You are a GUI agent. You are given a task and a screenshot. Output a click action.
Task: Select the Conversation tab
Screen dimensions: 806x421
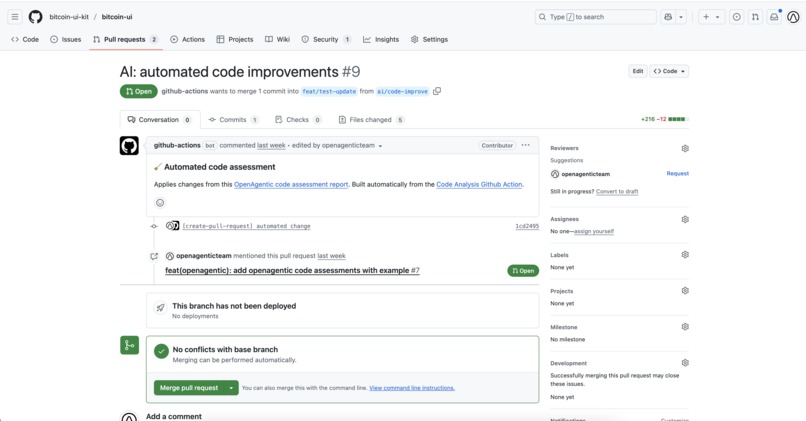(160, 120)
